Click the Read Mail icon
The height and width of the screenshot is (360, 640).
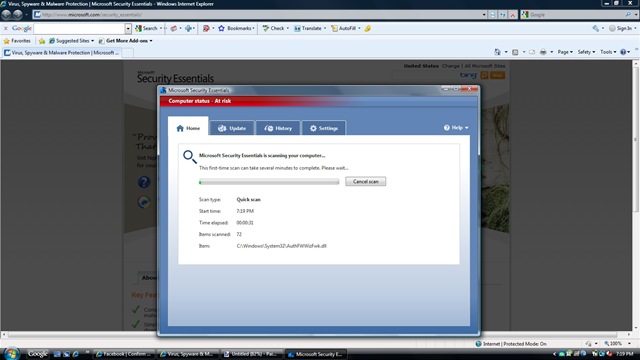[x=532, y=52]
